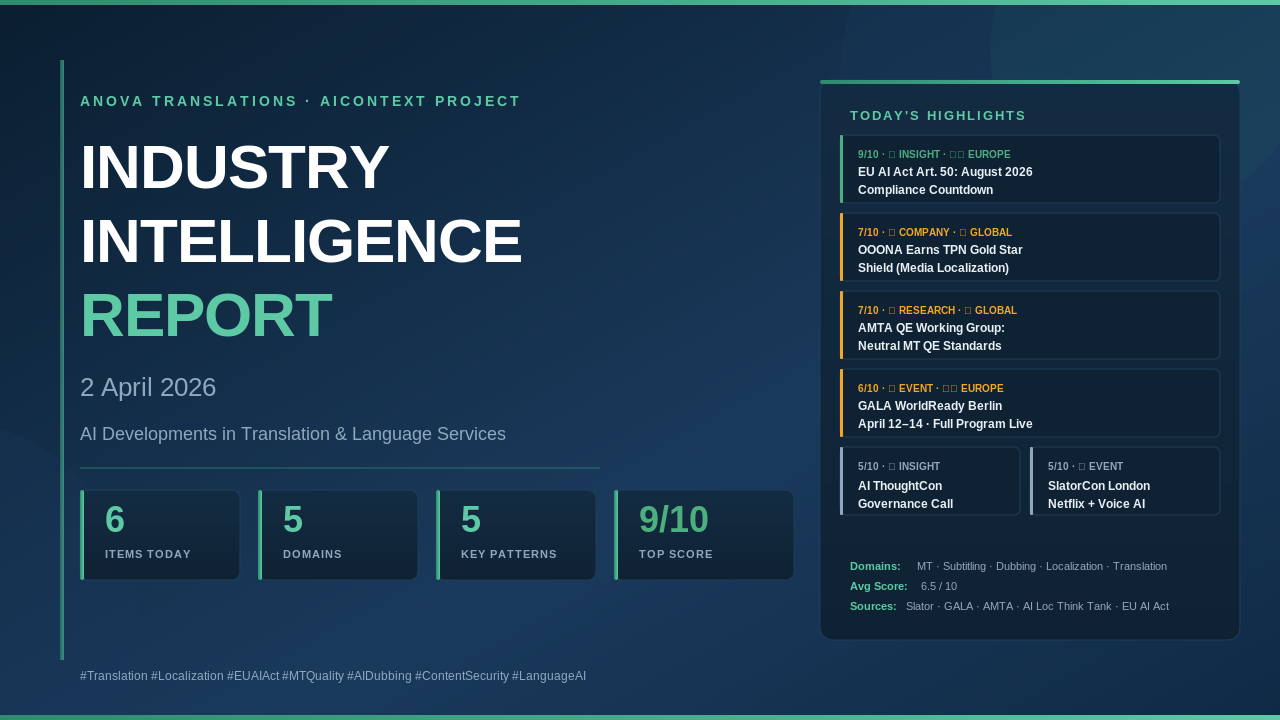Viewport: 1280px width, 720px height.
Task: Click the #Localization hashtag
Action: (x=187, y=676)
